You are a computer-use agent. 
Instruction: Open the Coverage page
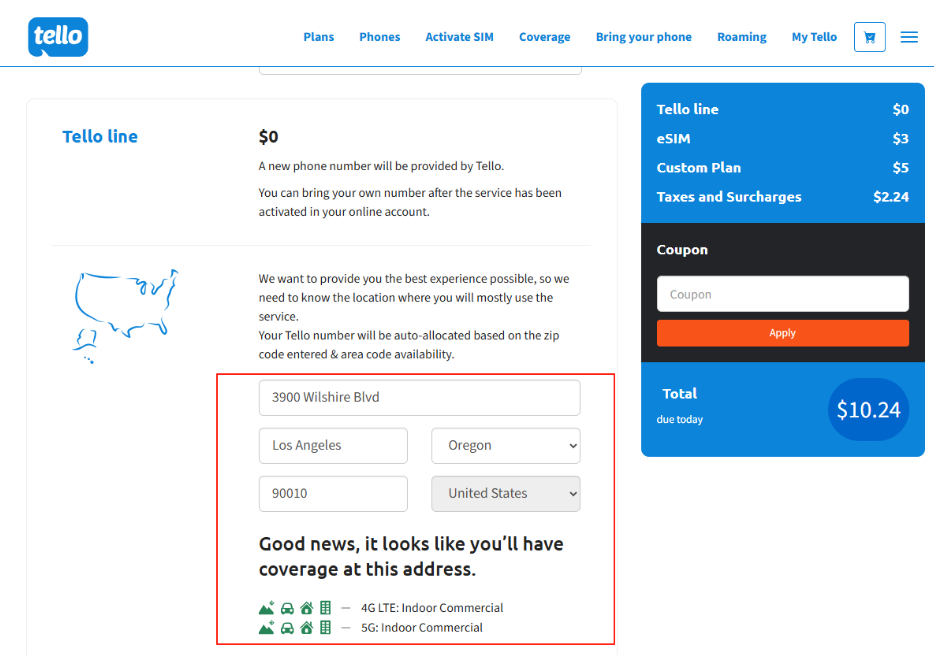544,37
